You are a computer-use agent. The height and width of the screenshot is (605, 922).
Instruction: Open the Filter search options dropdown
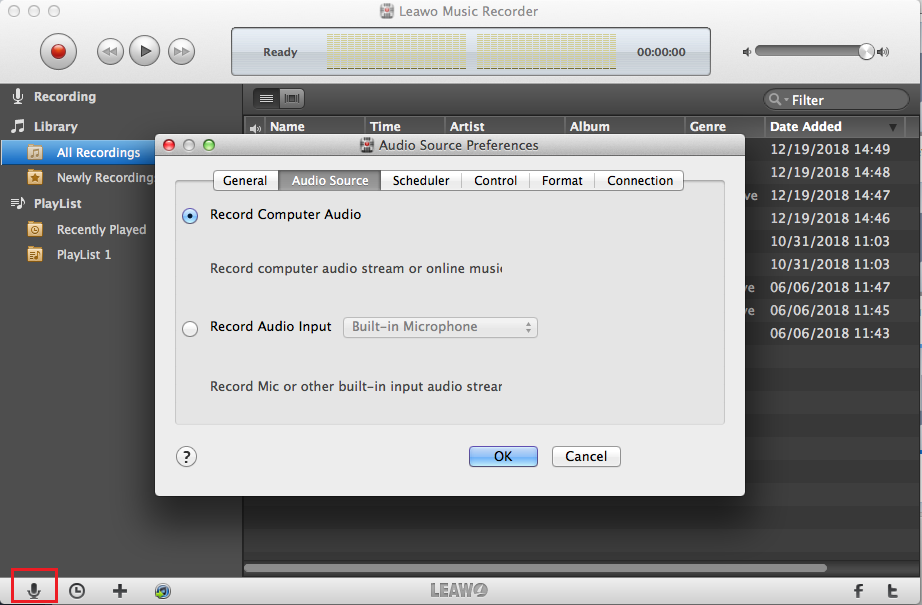coord(778,100)
